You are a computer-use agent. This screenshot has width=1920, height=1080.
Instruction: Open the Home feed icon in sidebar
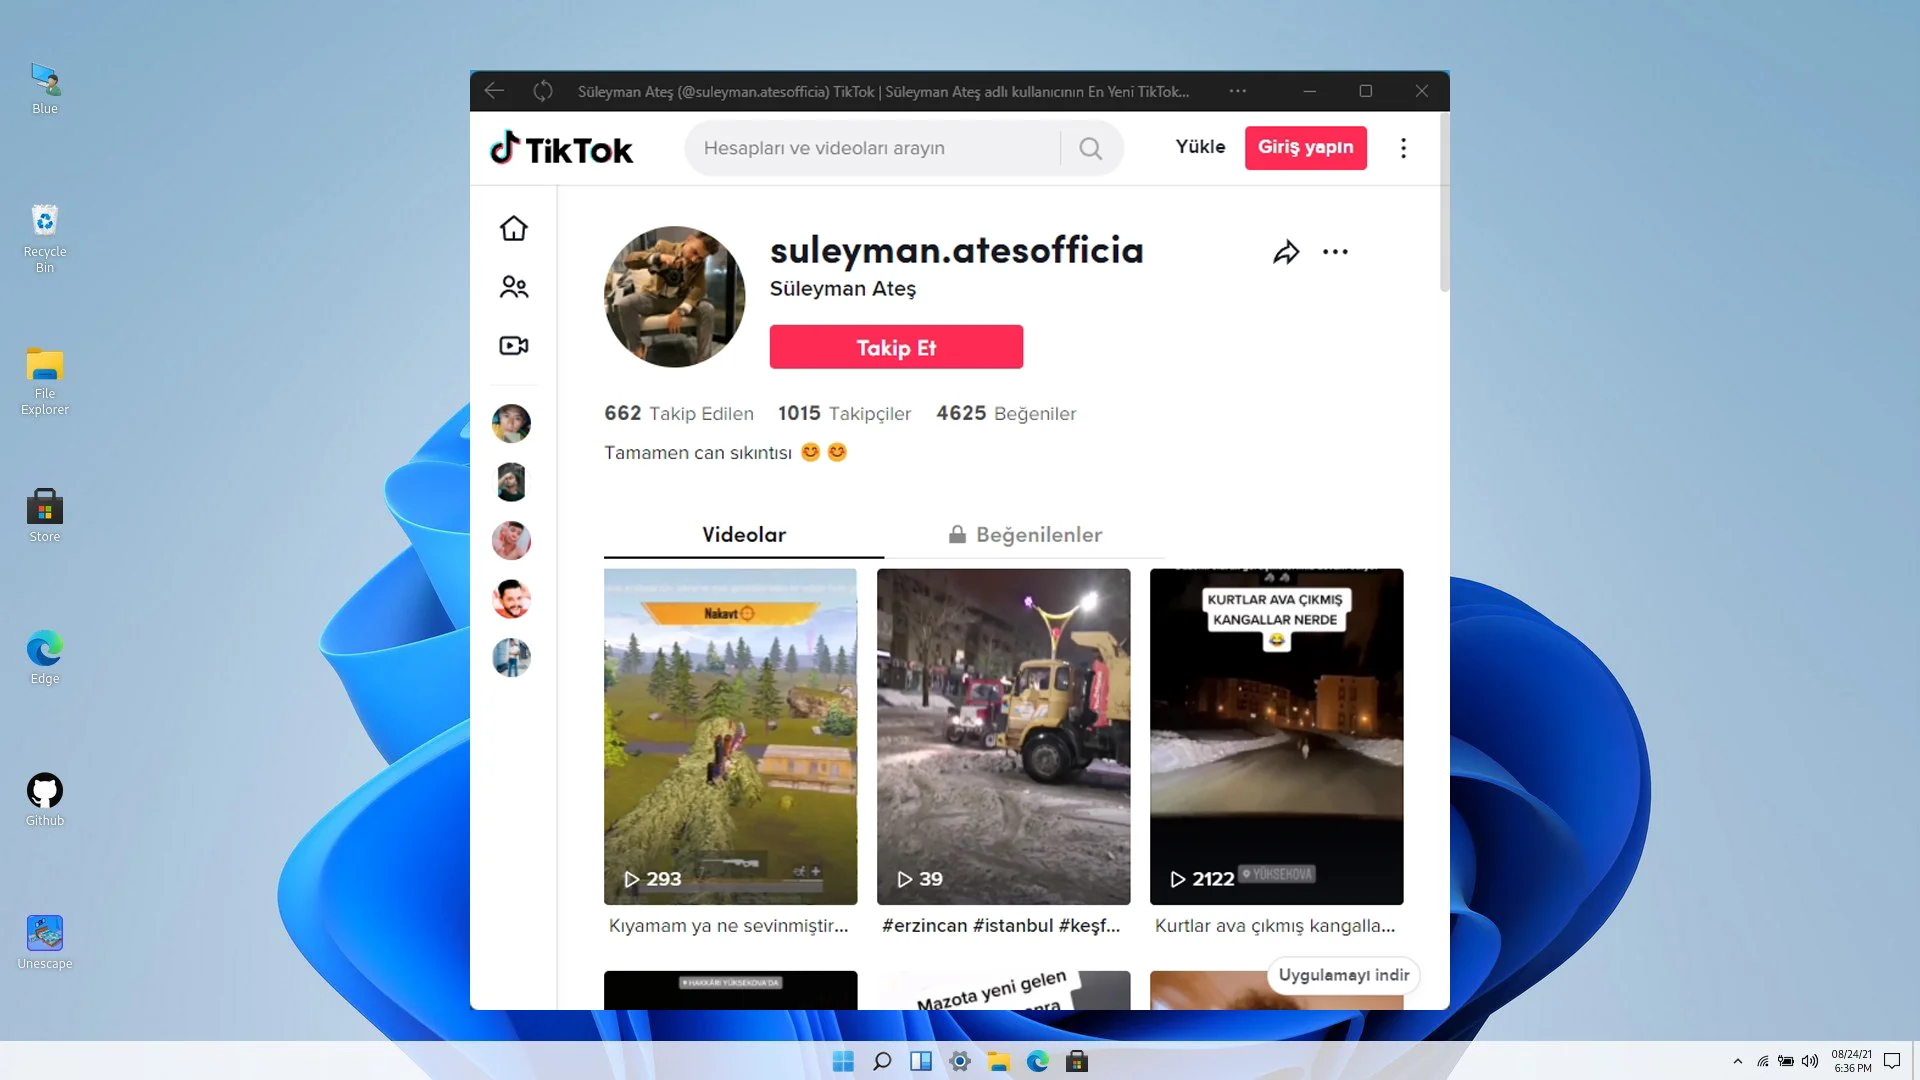pos(513,228)
